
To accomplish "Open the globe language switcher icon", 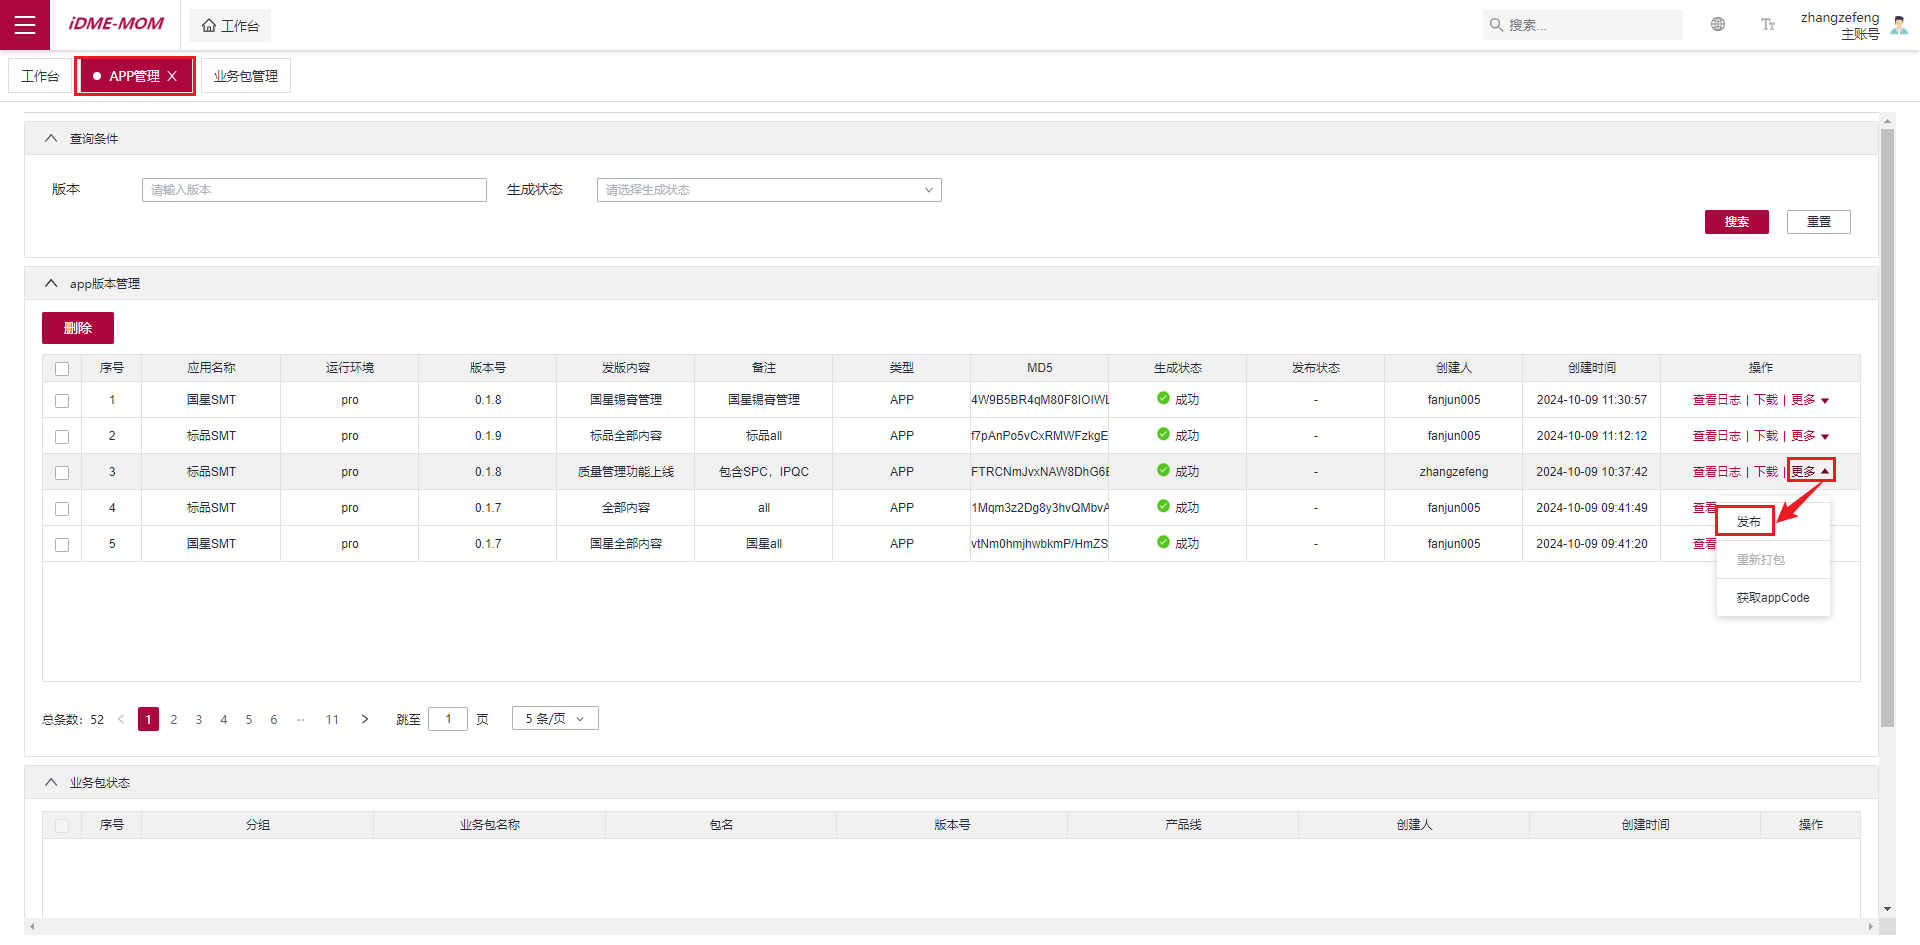I will click(1718, 23).
